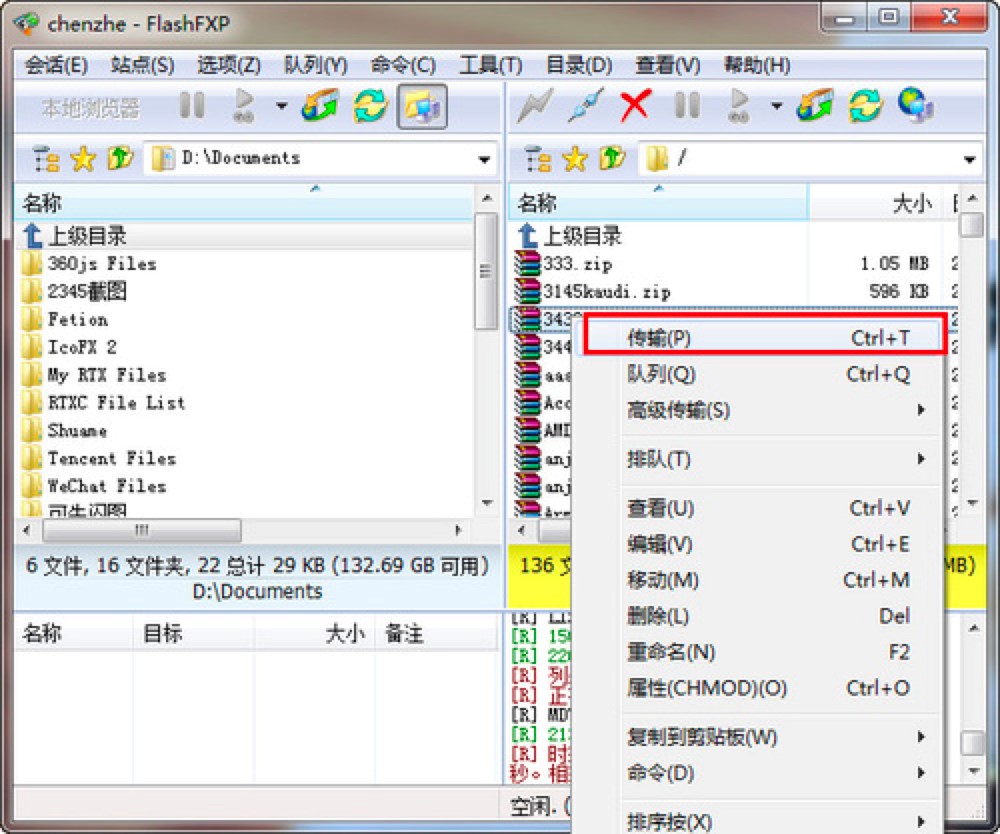Click the remote globe browser switch icon
Viewport: 1000px width, 834px height.
point(916,105)
